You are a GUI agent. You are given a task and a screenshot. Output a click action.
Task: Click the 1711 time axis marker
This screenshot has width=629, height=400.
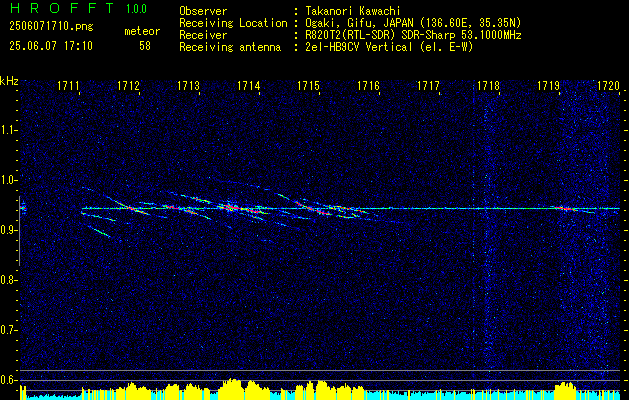pyautogui.click(x=68, y=85)
